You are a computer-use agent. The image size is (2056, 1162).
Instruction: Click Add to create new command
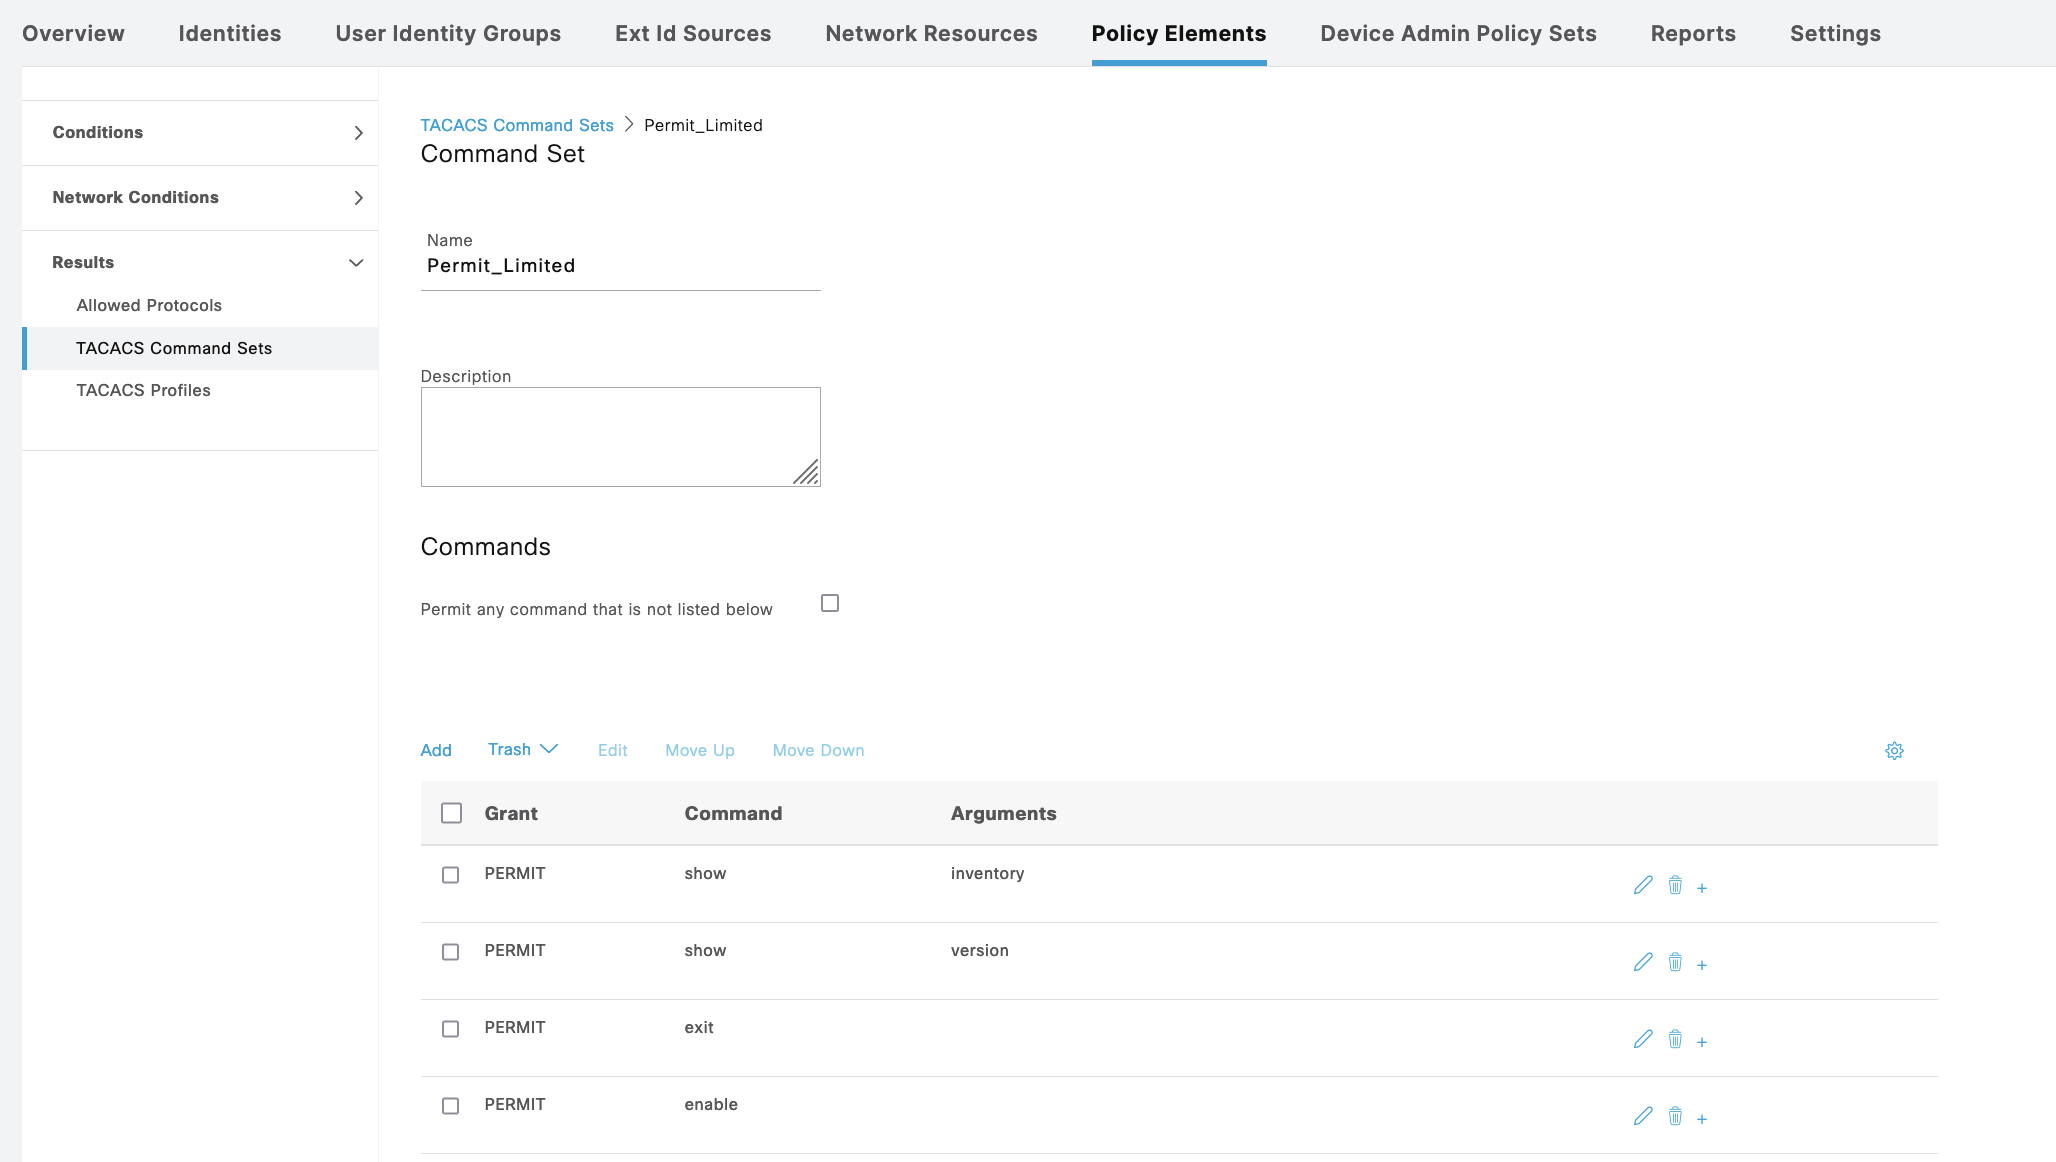[x=436, y=750]
